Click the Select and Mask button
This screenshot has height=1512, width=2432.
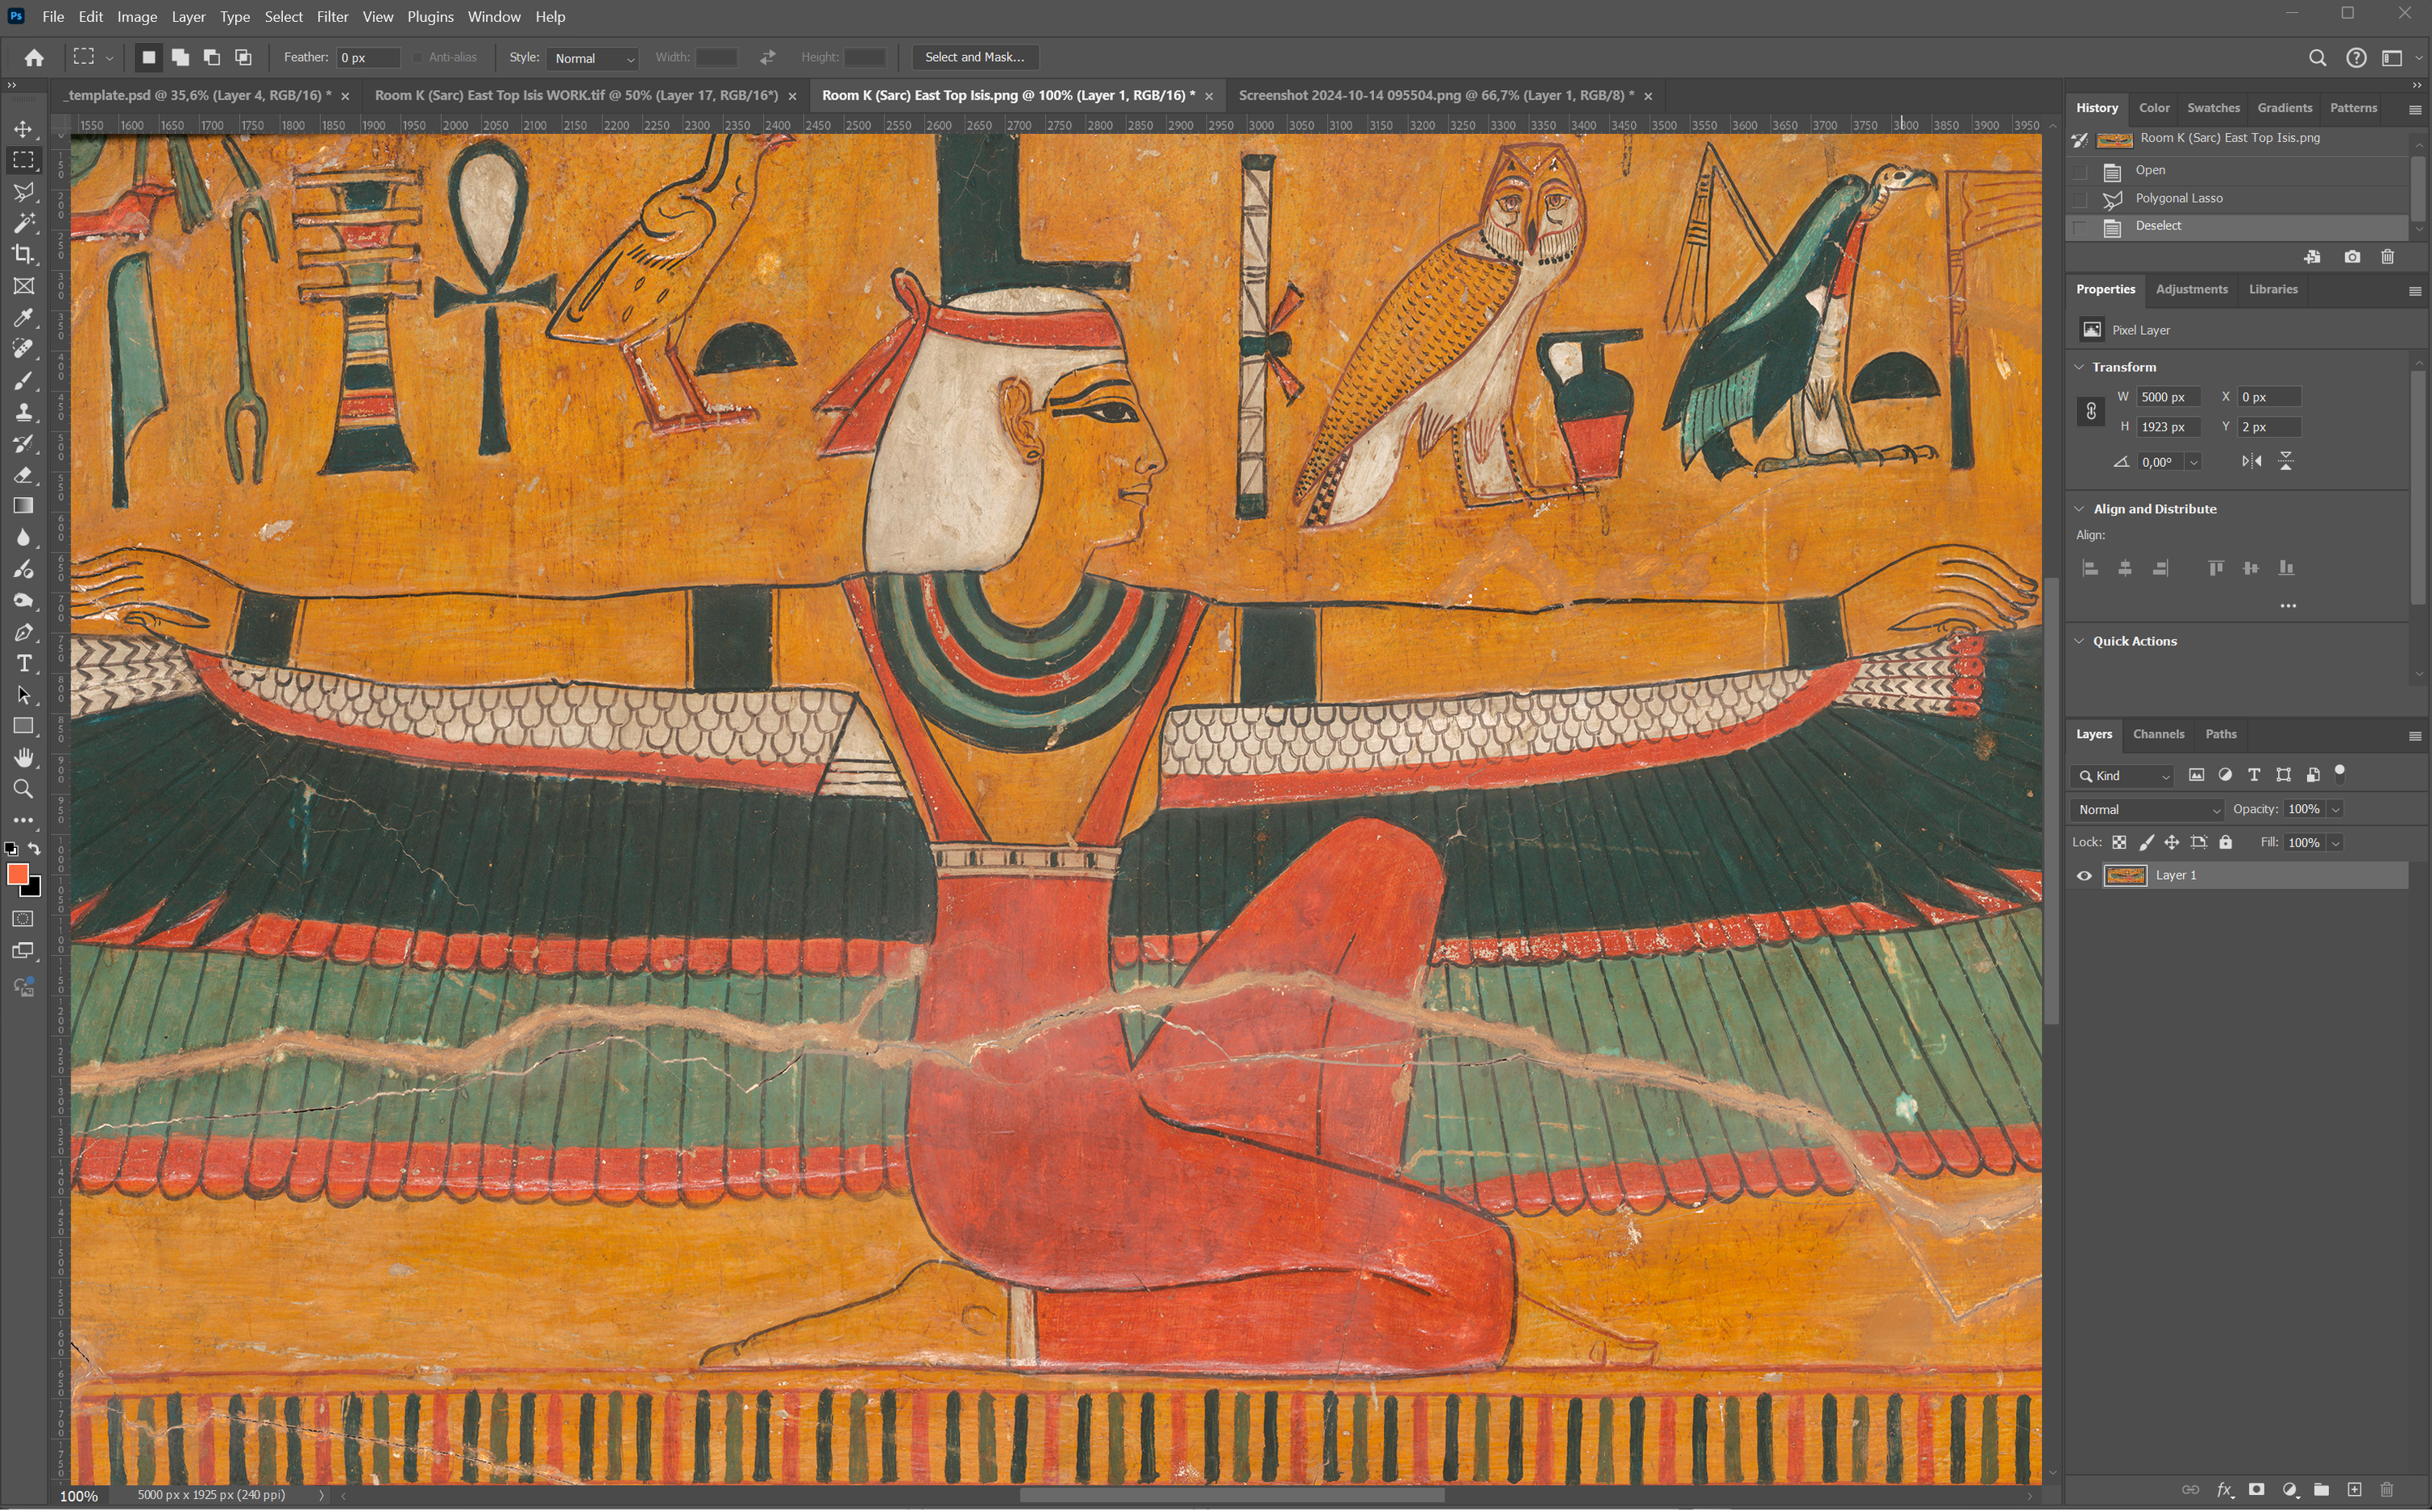(x=974, y=57)
